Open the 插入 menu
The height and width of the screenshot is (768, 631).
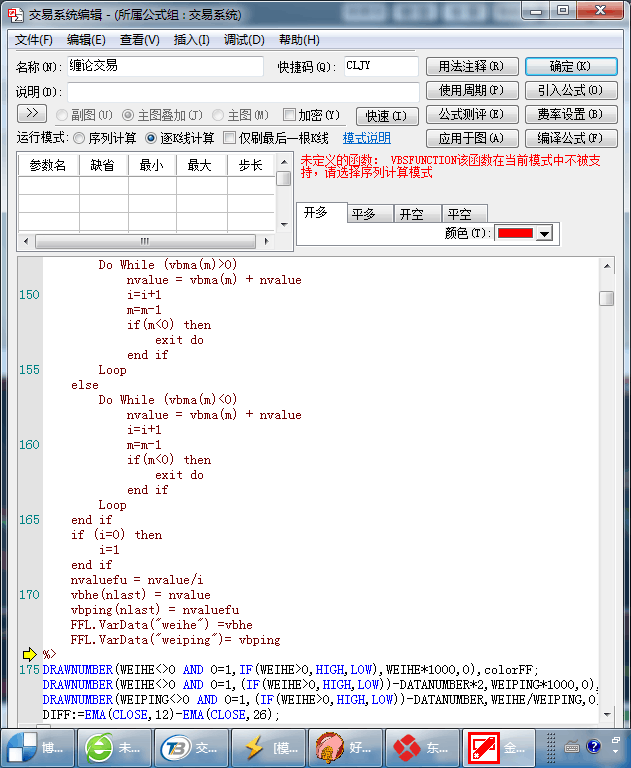coord(191,40)
